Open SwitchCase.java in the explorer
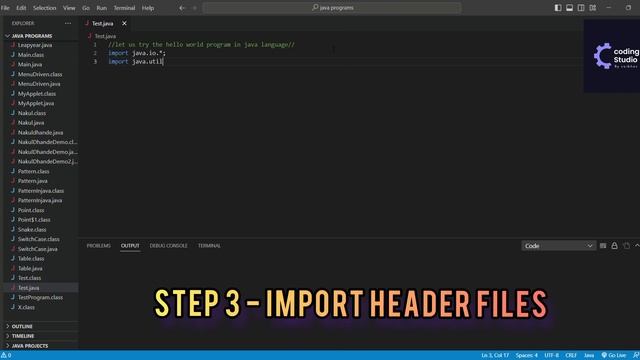The height and width of the screenshot is (360, 640). tap(38, 249)
